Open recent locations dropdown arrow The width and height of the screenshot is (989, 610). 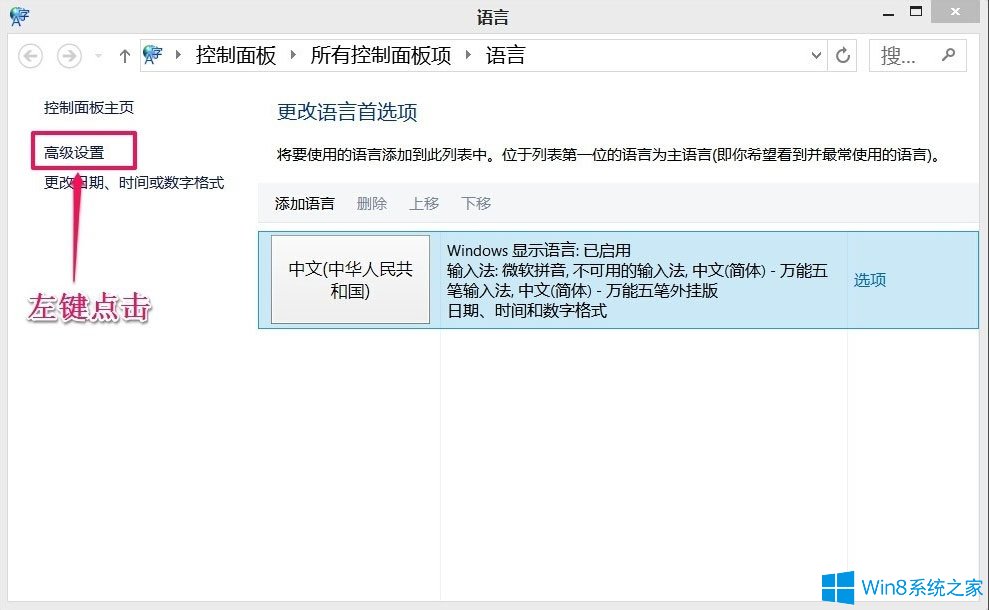(98, 56)
